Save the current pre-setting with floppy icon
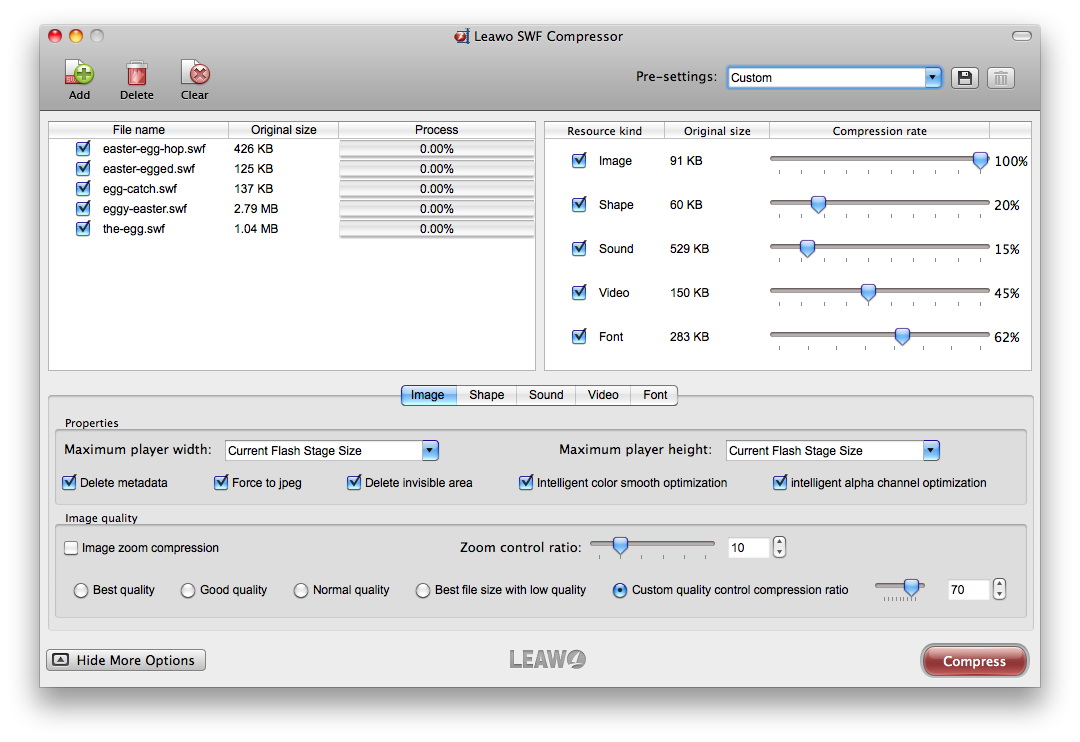 pyautogui.click(x=965, y=78)
